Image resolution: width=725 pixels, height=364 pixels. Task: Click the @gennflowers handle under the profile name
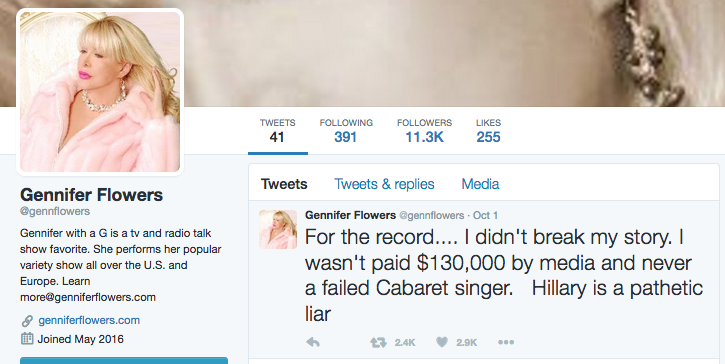[x=55, y=211]
